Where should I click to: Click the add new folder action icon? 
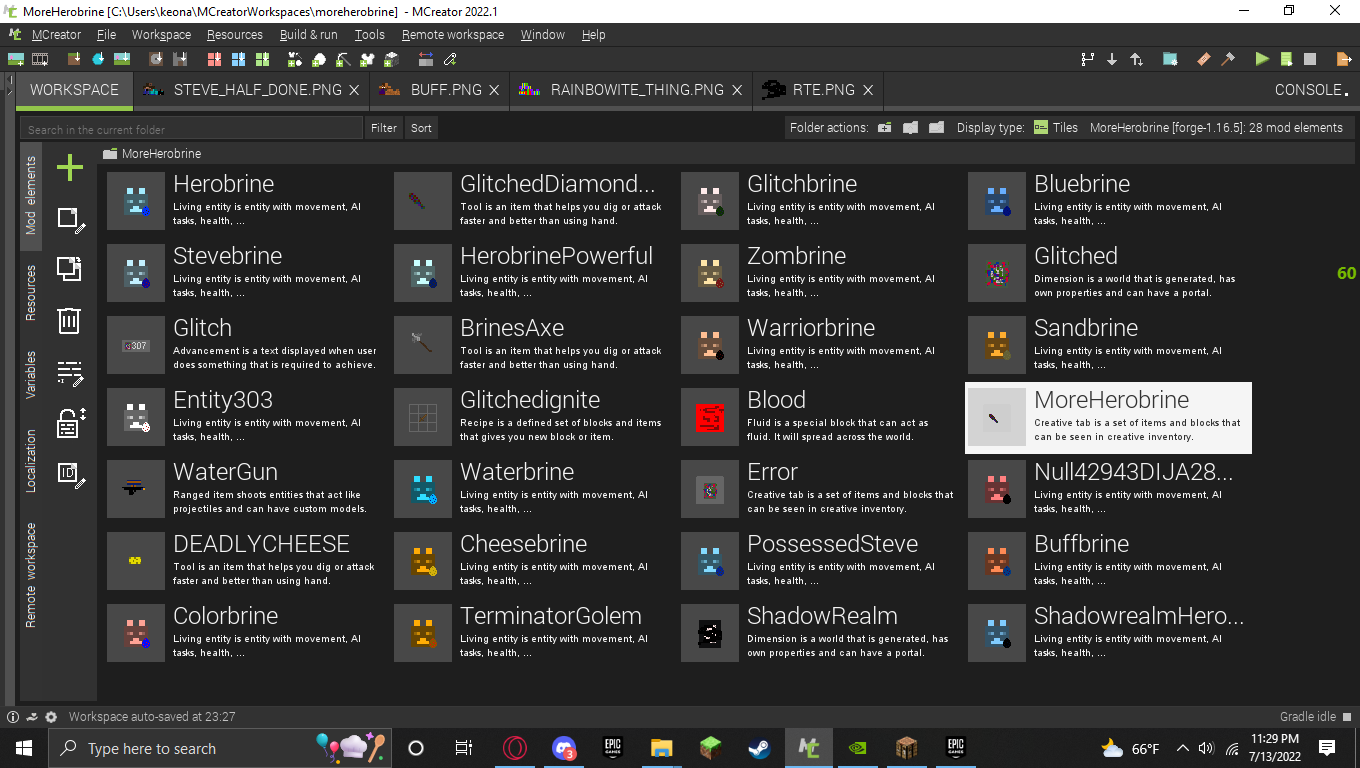tap(885, 127)
